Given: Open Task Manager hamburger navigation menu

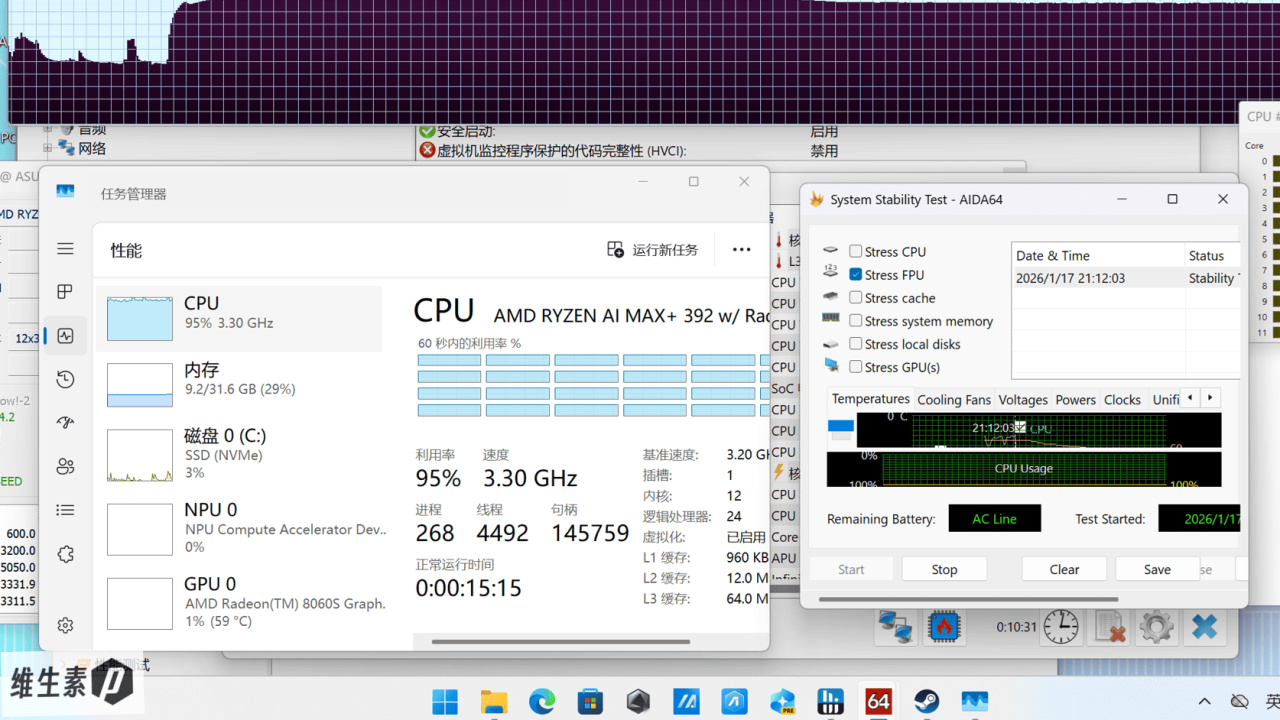Looking at the screenshot, I should point(65,249).
